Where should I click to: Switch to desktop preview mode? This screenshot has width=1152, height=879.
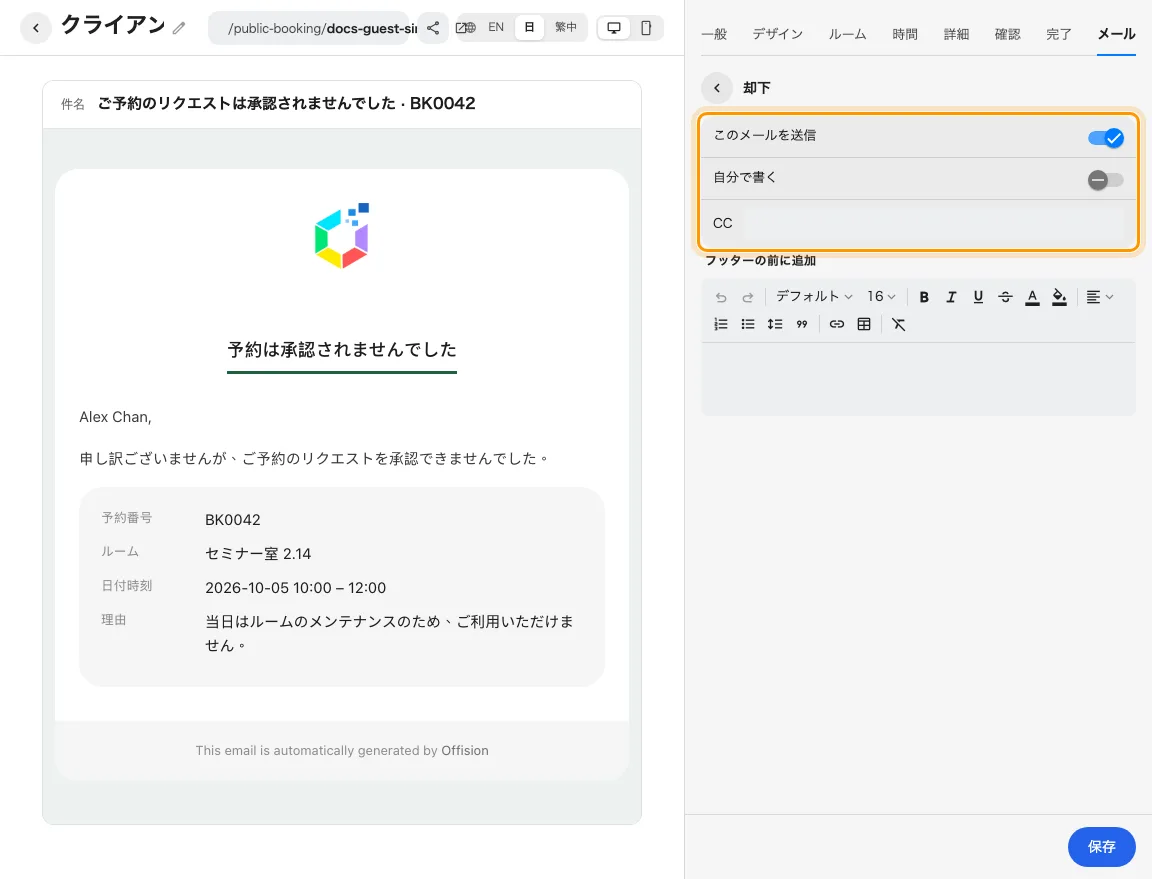coord(613,28)
